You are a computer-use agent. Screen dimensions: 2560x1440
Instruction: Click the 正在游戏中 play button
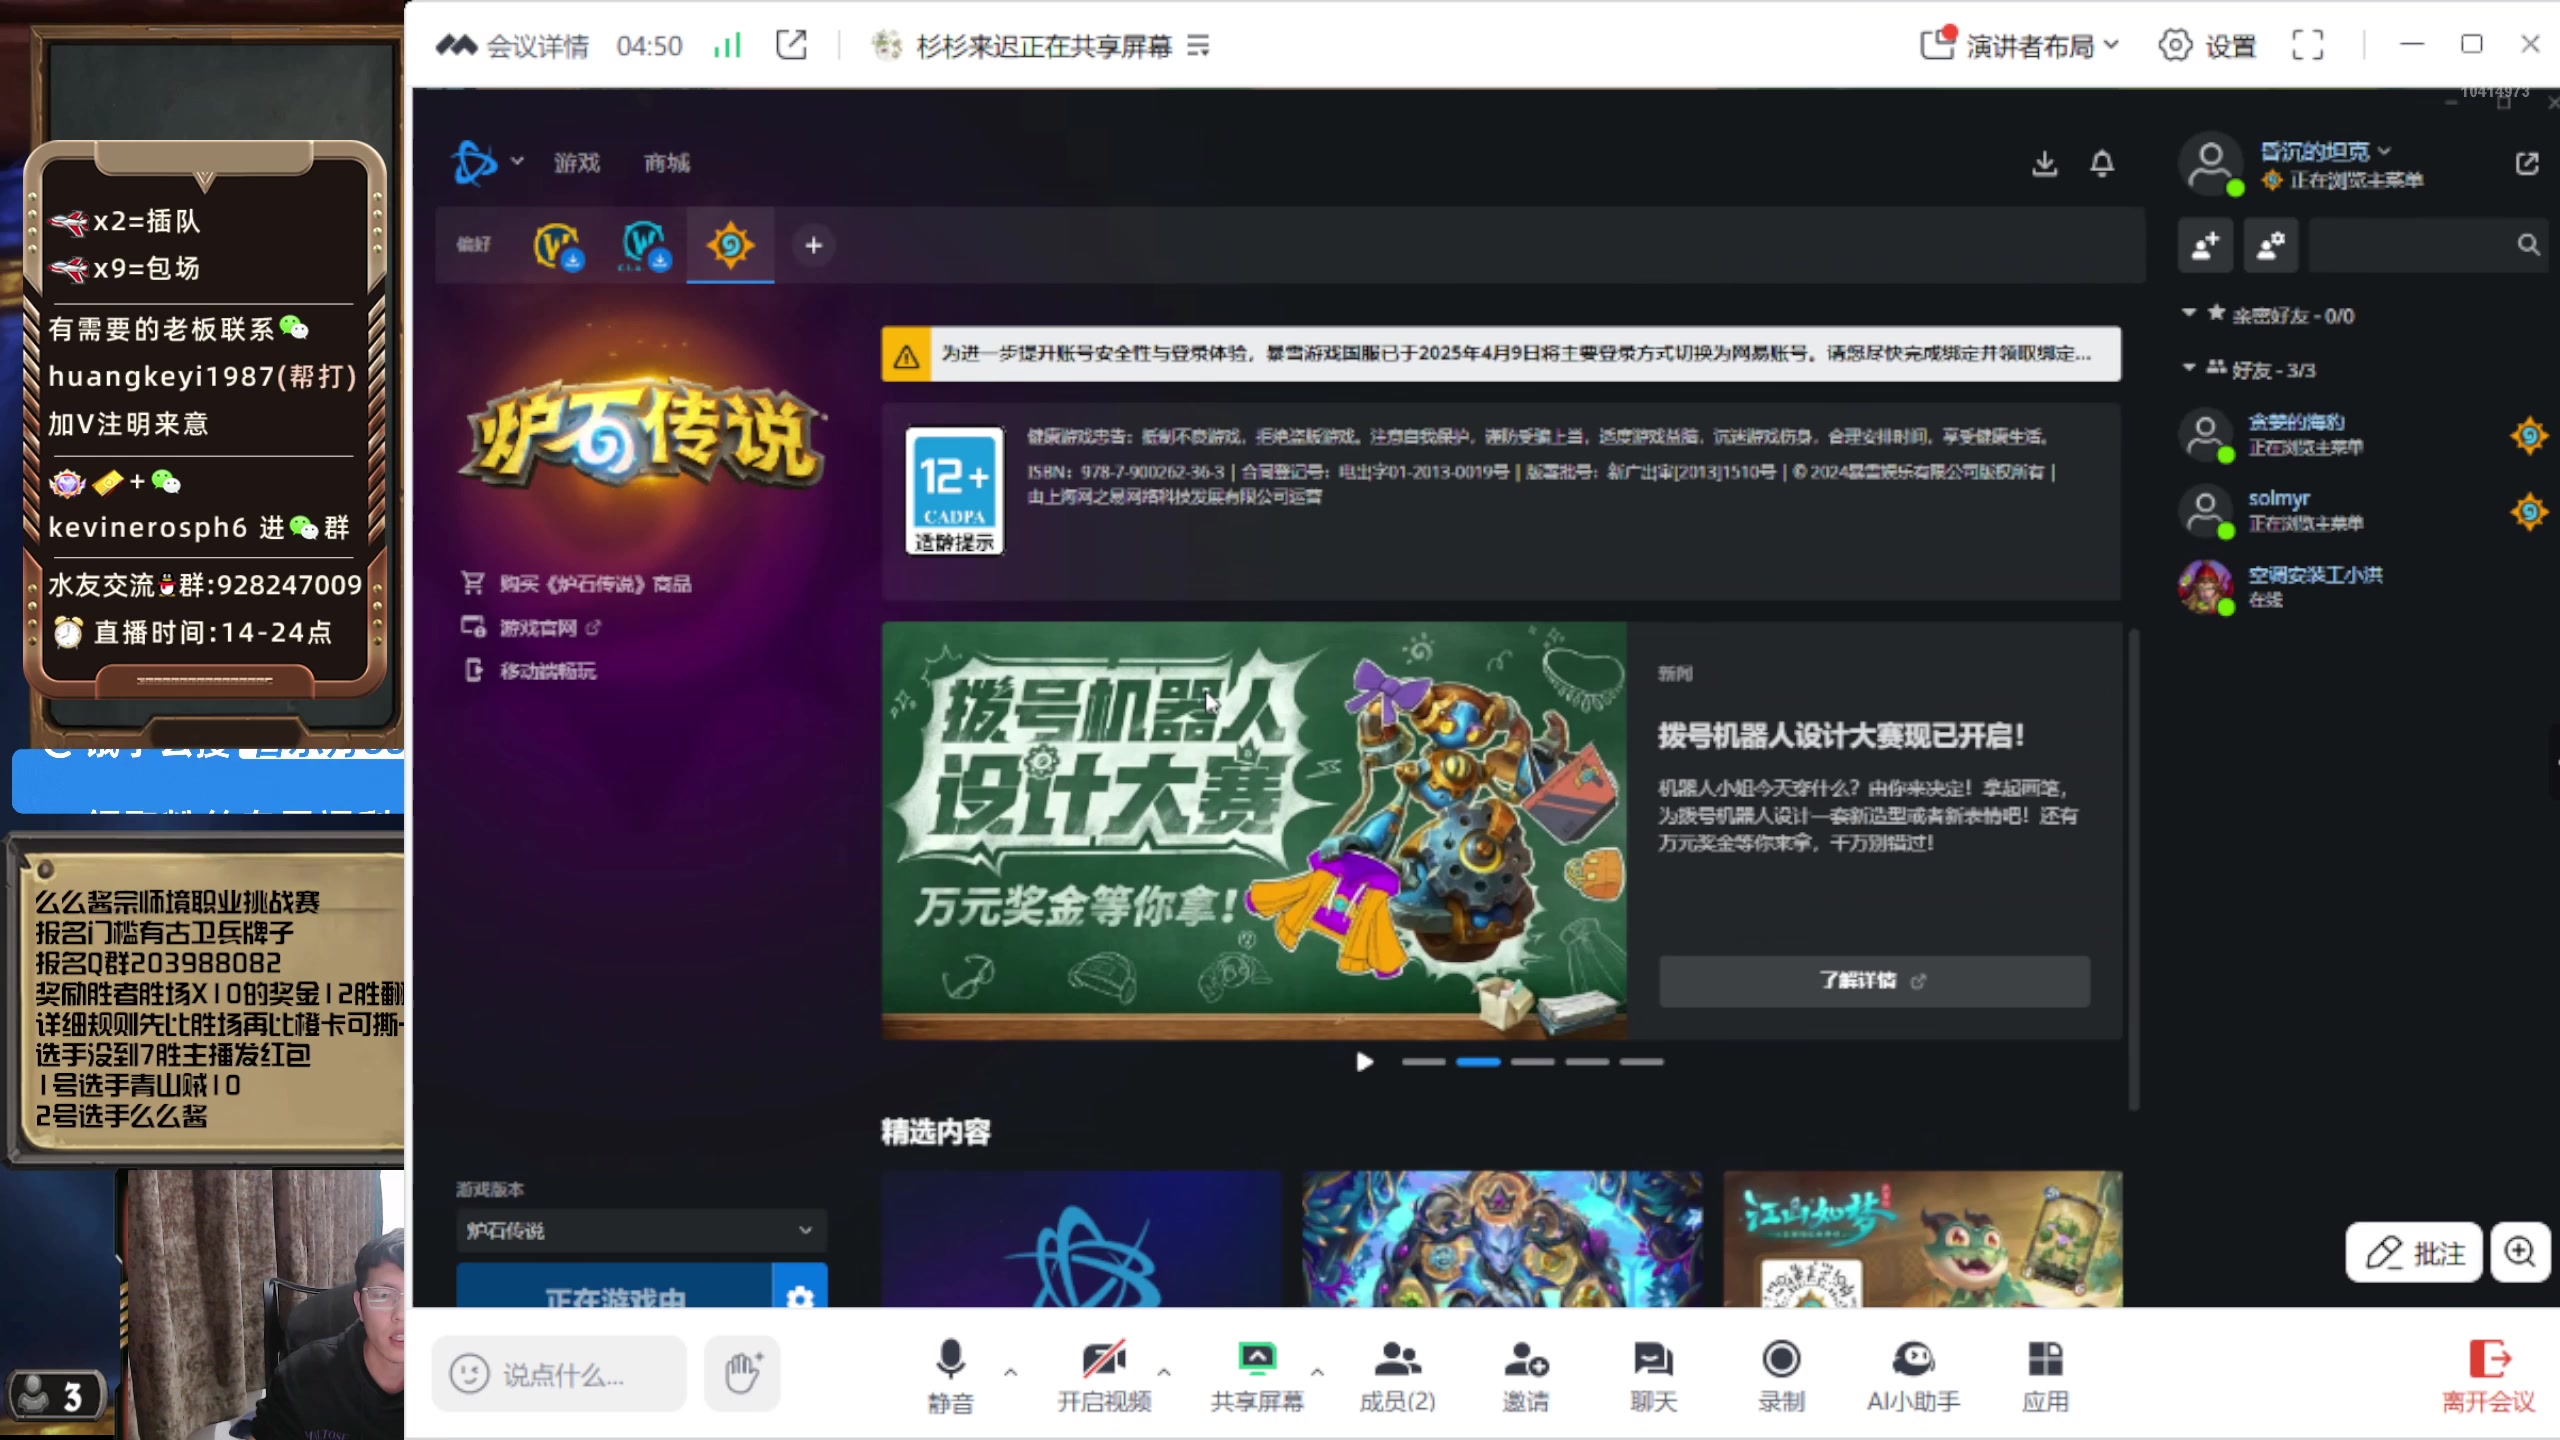614,1286
